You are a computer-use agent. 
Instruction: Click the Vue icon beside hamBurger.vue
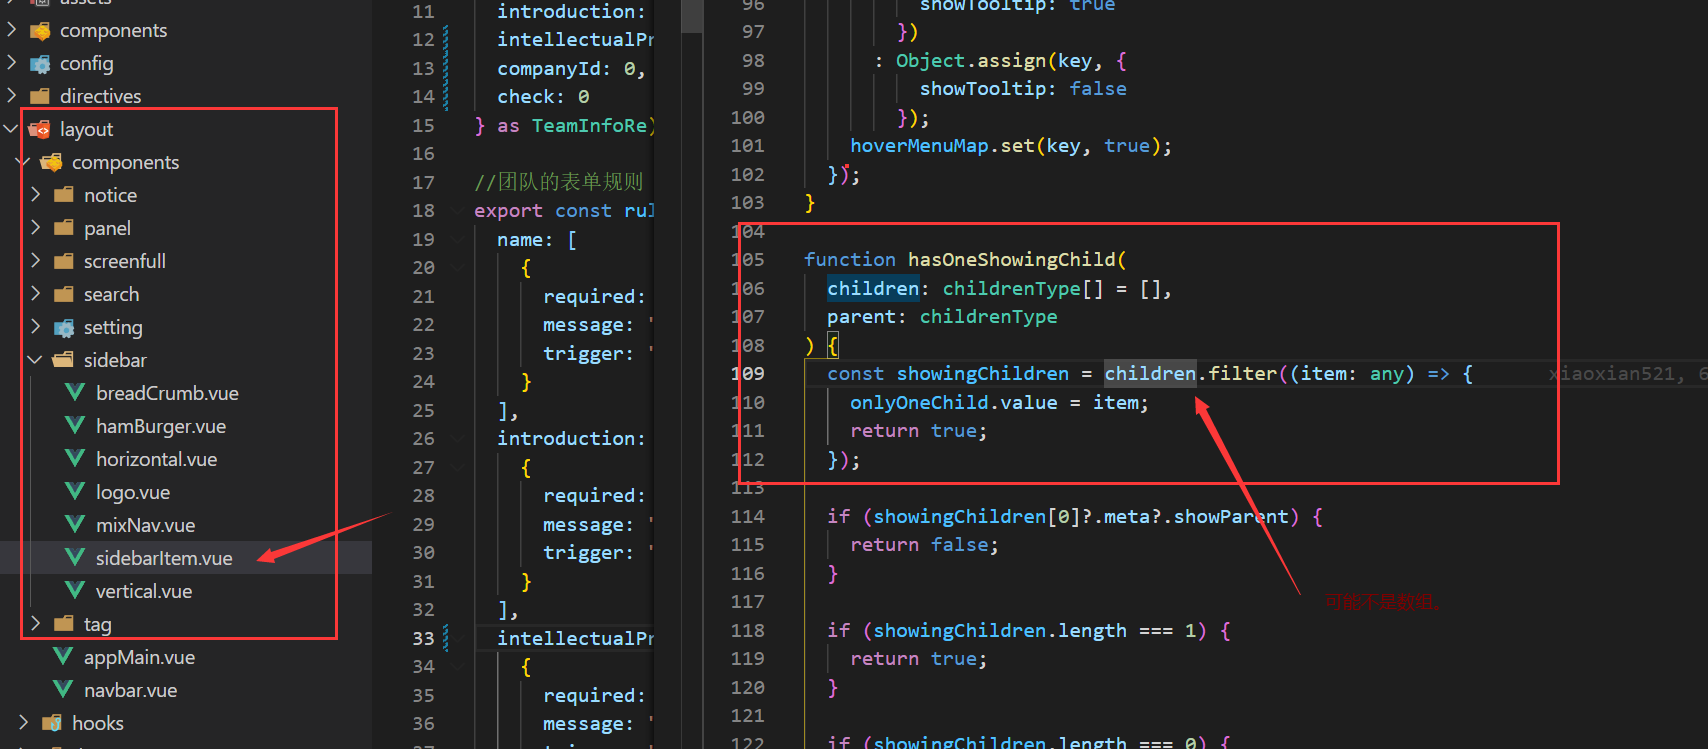click(x=75, y=426)
